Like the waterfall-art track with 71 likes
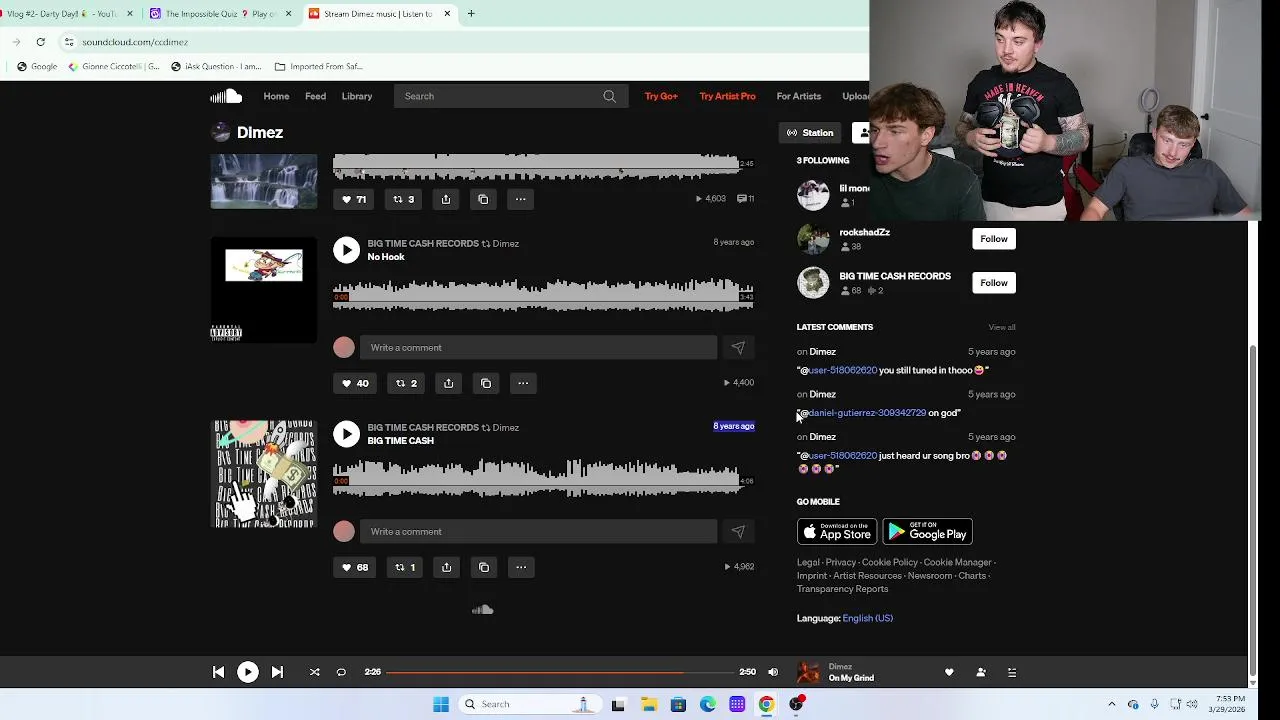 coord(354,199)
